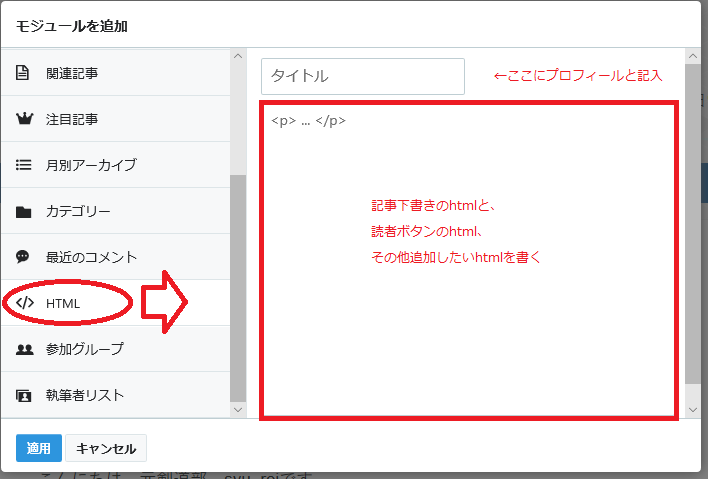
Task: Click the author card icon beside 執筆者リスト
Action: [x=23, y=395]
